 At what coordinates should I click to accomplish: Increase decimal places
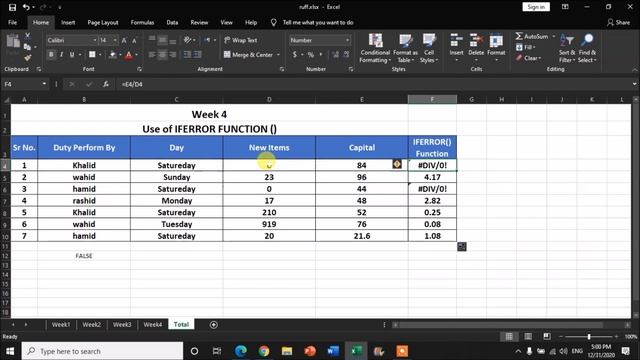pyautogui.click(x=335, y=54)
